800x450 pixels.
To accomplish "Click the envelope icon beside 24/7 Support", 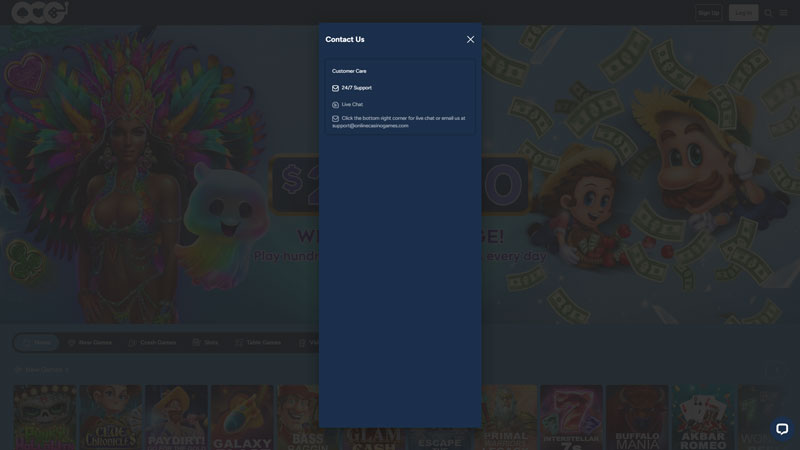I will (335, 88).
